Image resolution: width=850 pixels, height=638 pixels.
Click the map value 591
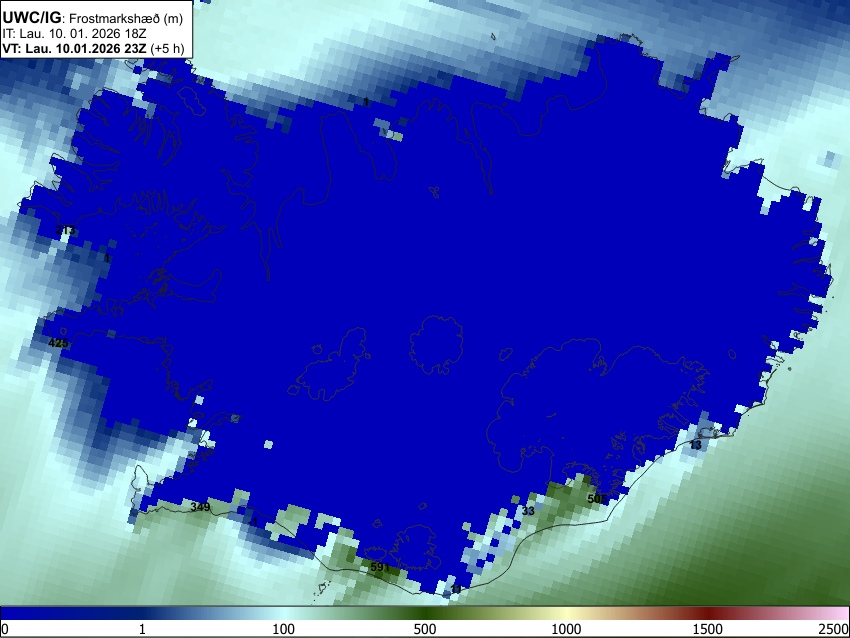(380, 568)
